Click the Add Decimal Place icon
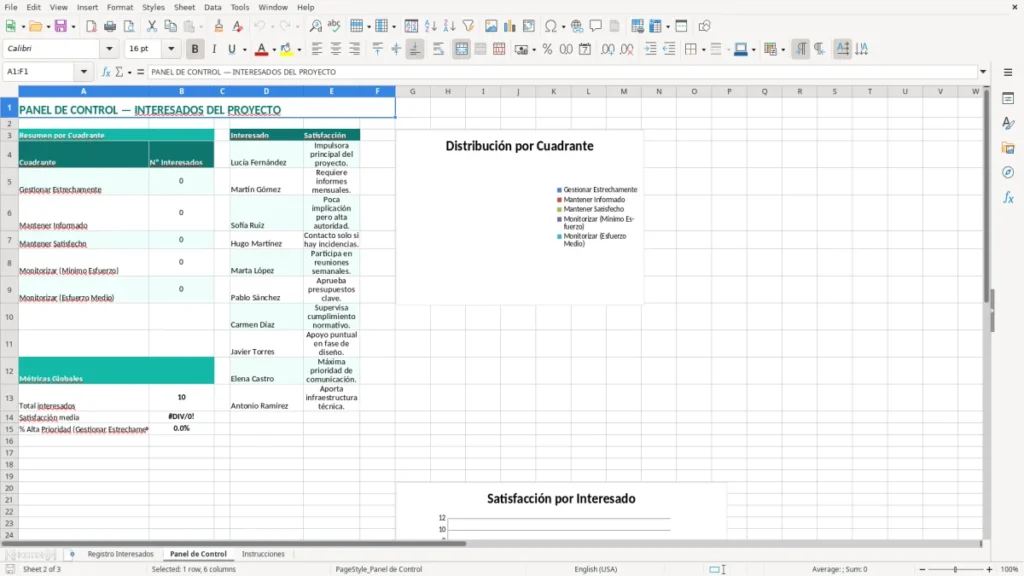This screenshot has height=576, width=1024. 607,49
